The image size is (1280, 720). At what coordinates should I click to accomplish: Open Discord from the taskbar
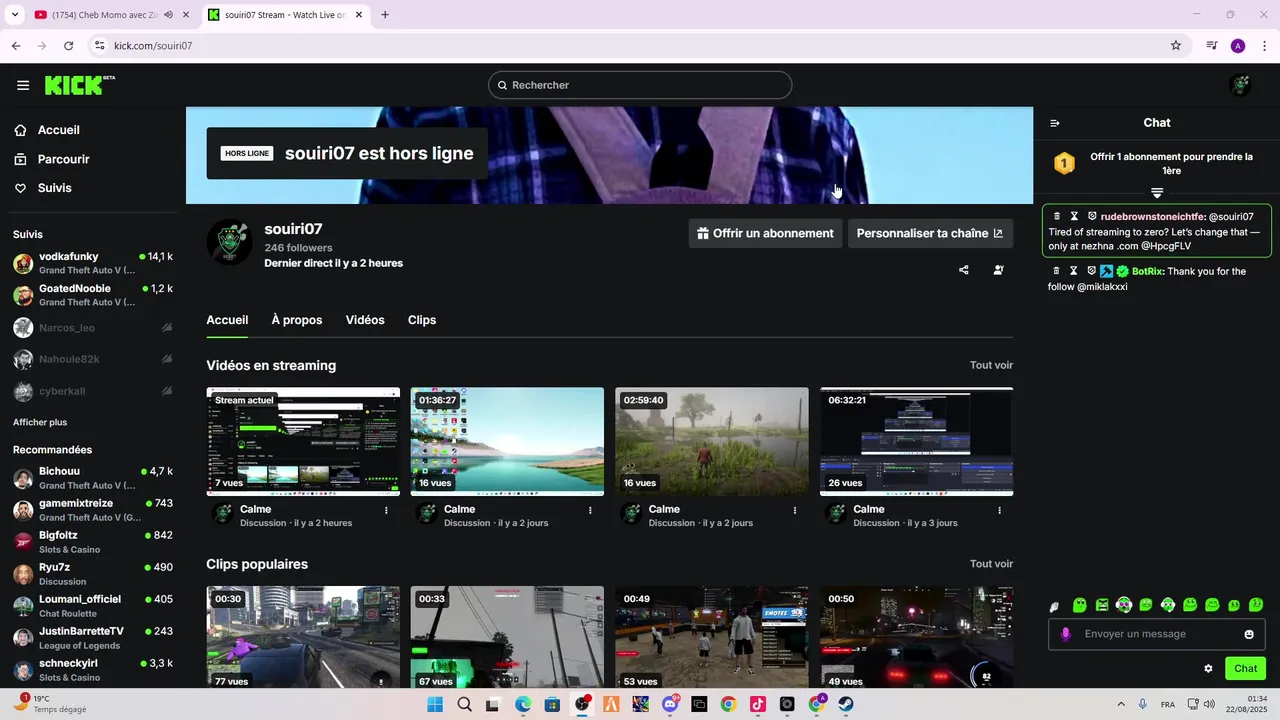(670, 704)
